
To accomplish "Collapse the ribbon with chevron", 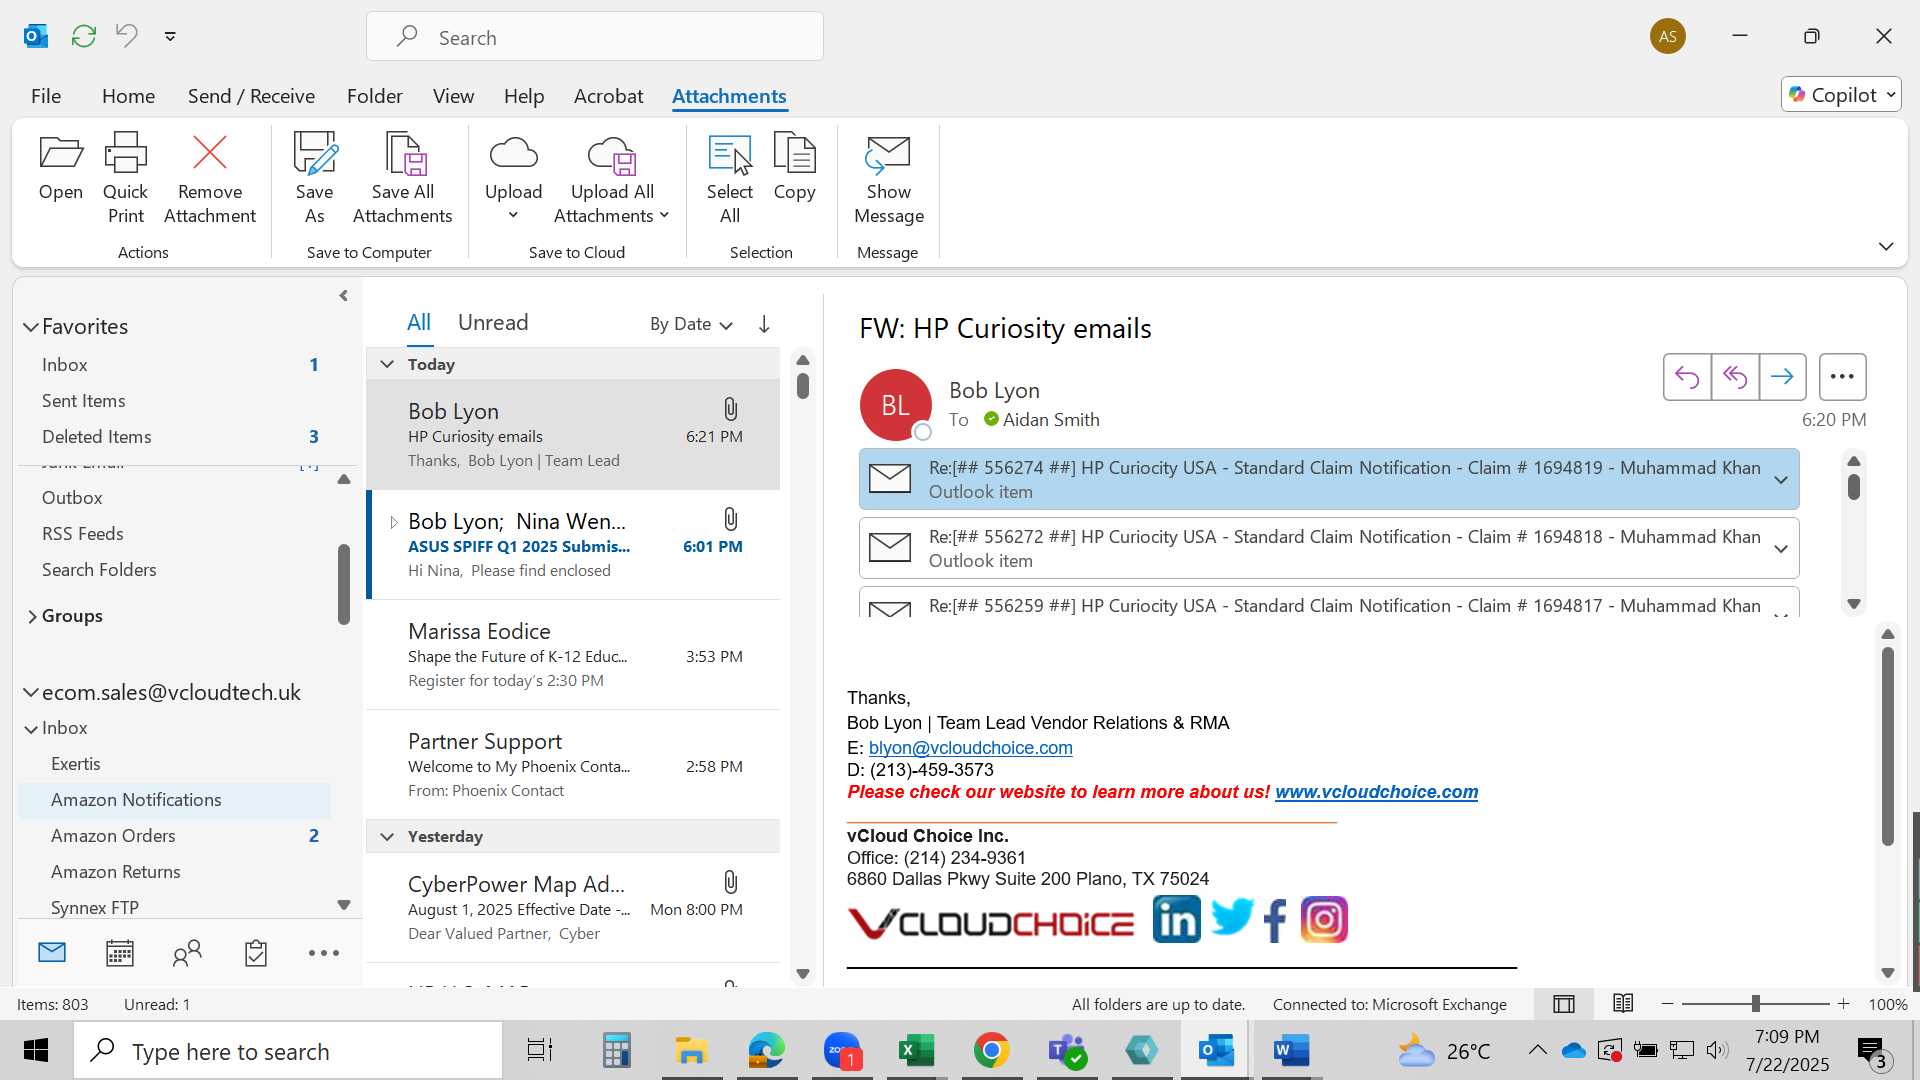I will point(1886,246).
